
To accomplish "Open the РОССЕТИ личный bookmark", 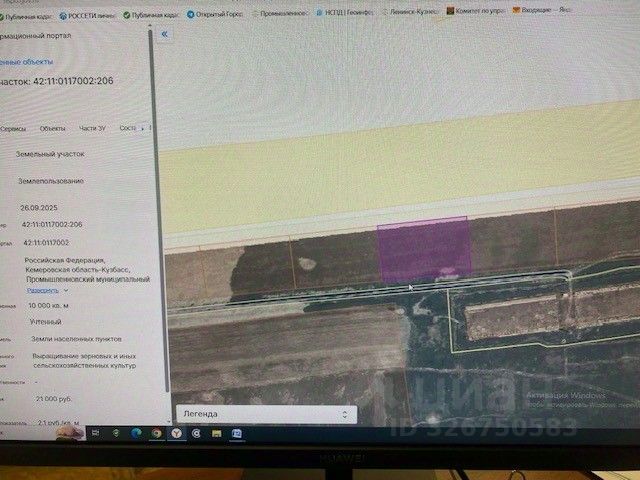I will point(87,16).
